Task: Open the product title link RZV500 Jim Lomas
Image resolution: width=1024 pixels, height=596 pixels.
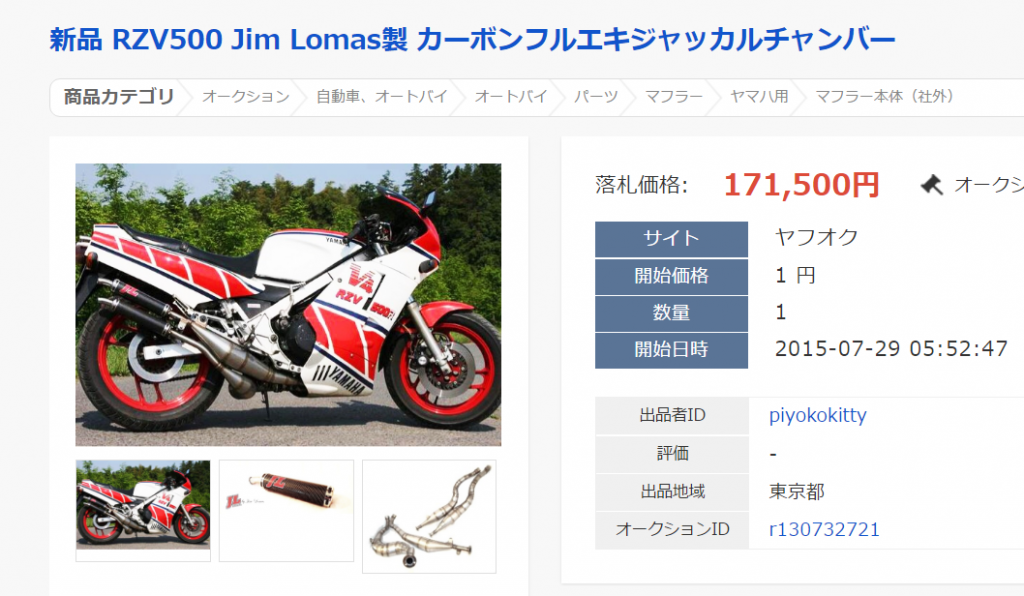Action: click(x=472, y=40)
